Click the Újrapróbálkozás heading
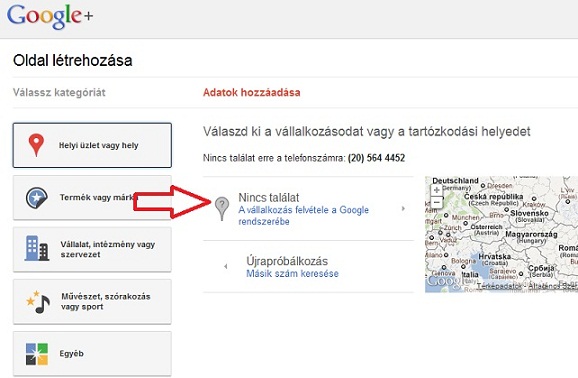This screenshot has height=378, width=578. [x=287, y=261]
